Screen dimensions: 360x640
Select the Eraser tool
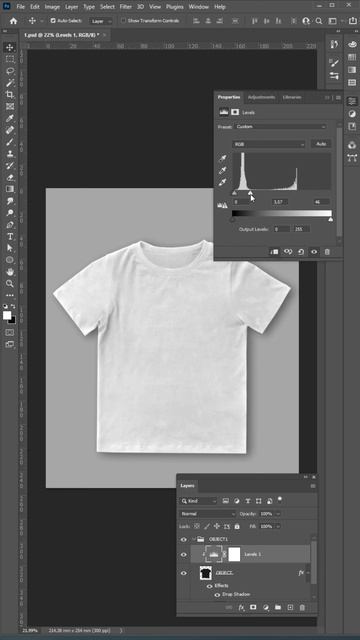pyautogui.click(x=10, y=178)
